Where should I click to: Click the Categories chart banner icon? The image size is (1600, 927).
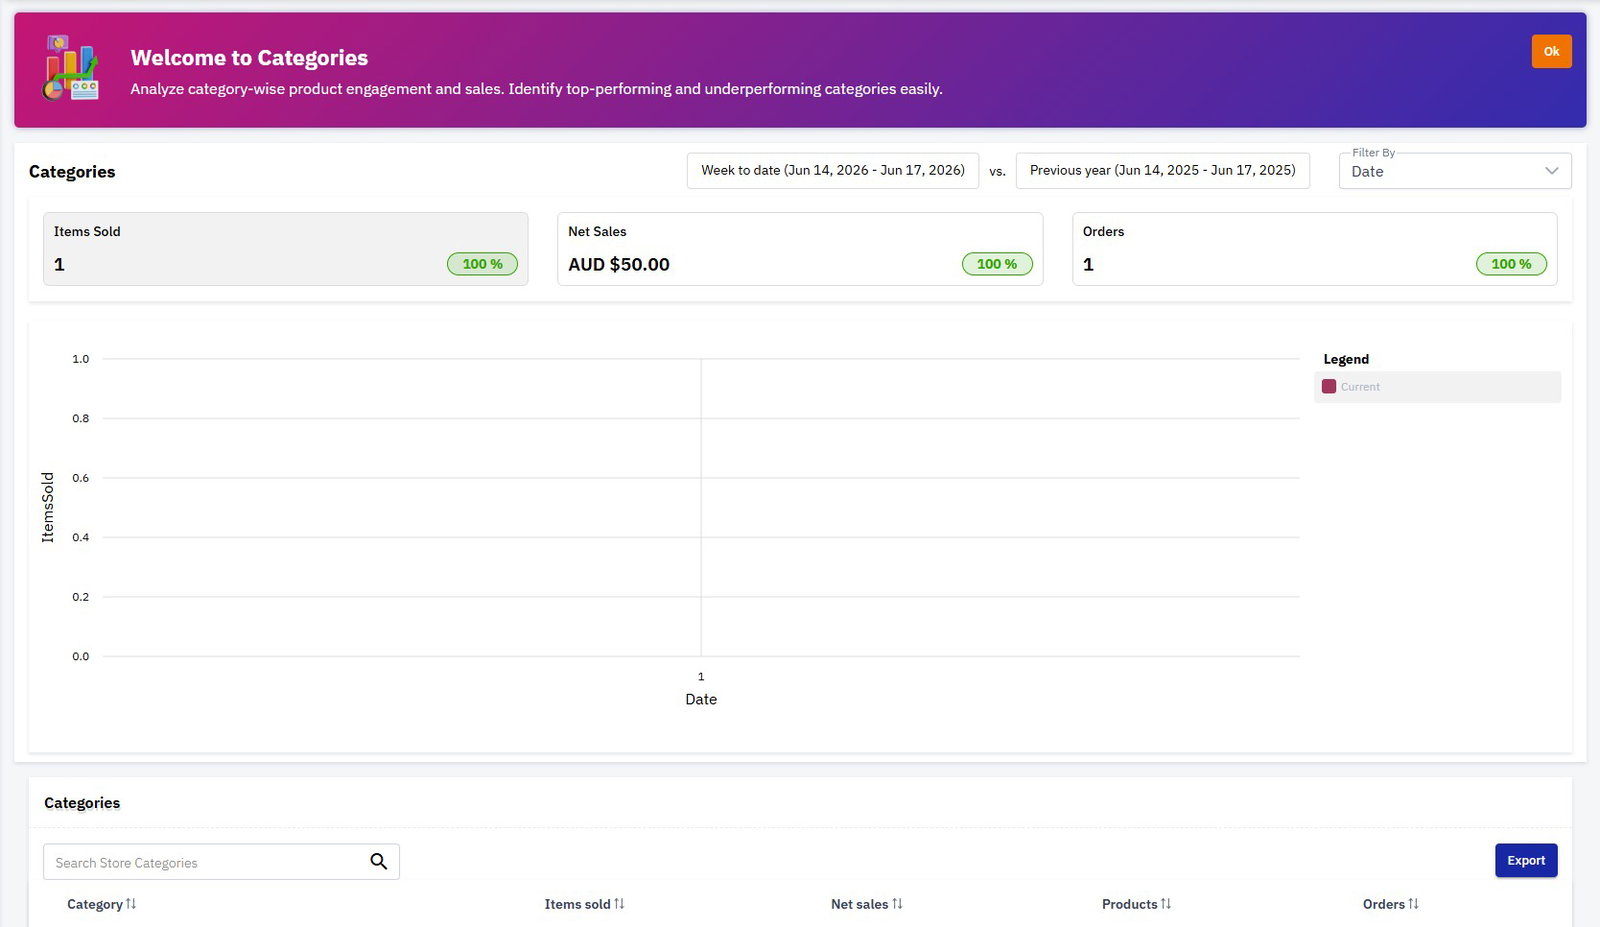70,68
